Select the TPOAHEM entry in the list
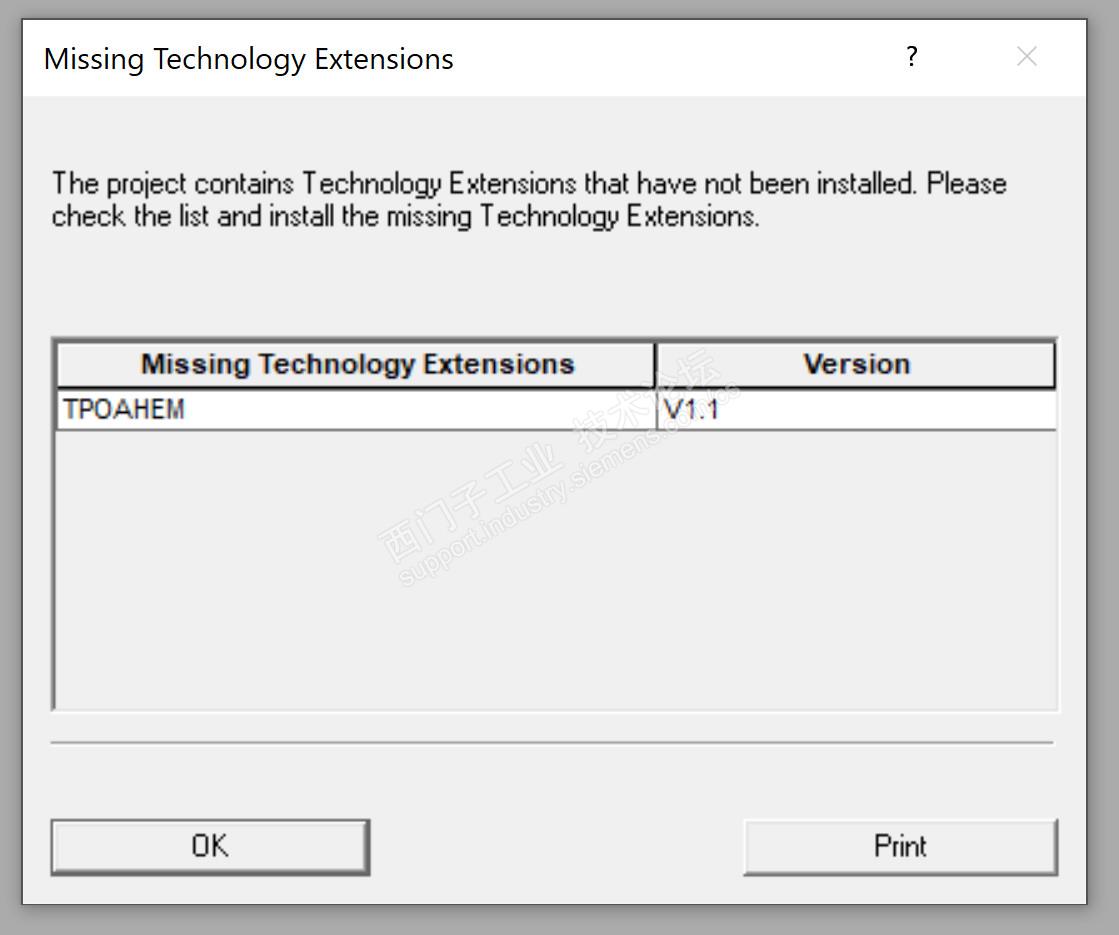Screen dimensions: 1119x935 click(x=124, y=410)
